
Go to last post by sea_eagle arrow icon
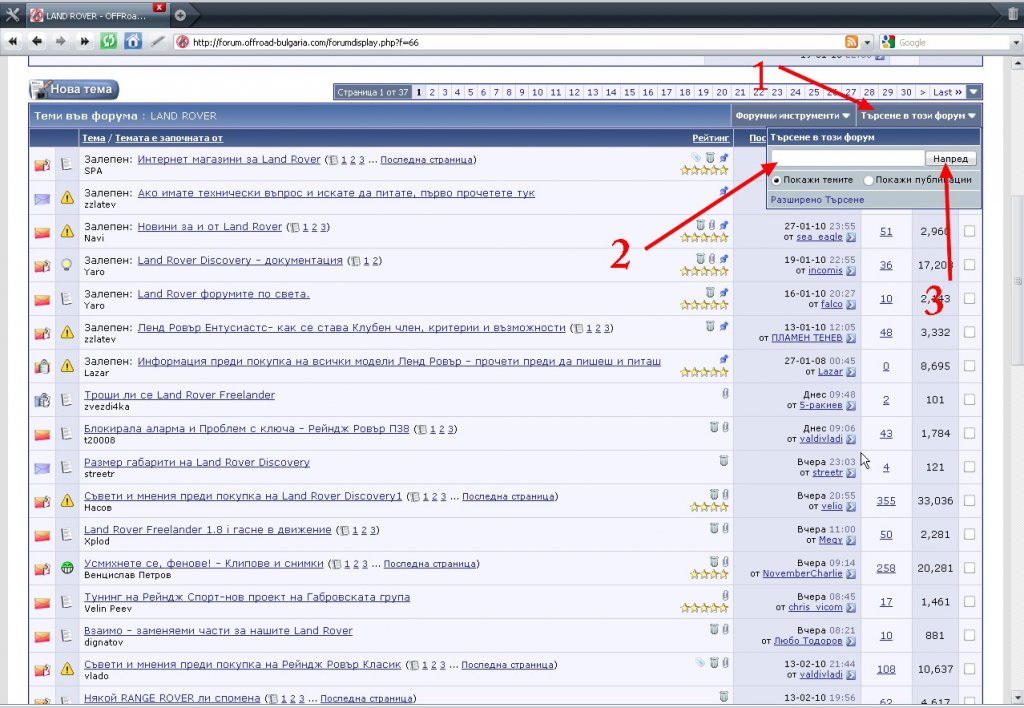(x=851, y=238)
